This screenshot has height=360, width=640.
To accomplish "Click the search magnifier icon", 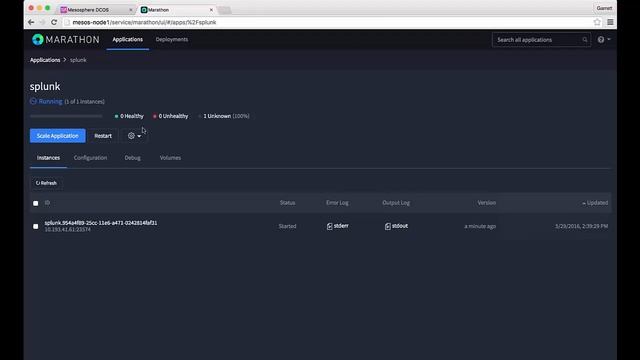I will pyautogui.click(x=584, y=40).
